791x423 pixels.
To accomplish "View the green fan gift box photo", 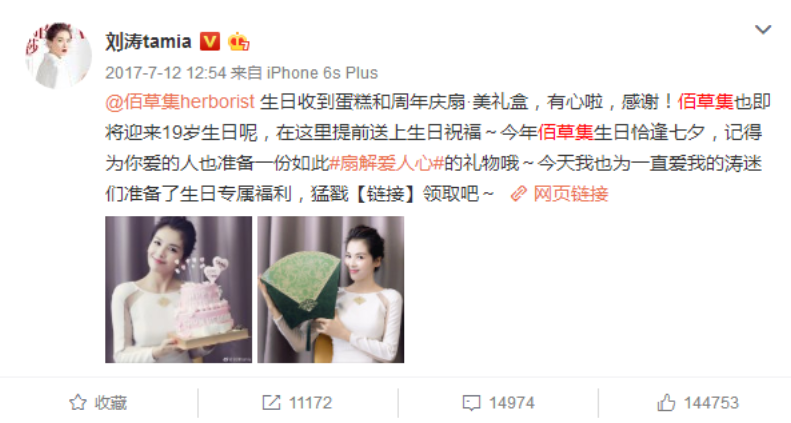I will click(331, 289).
